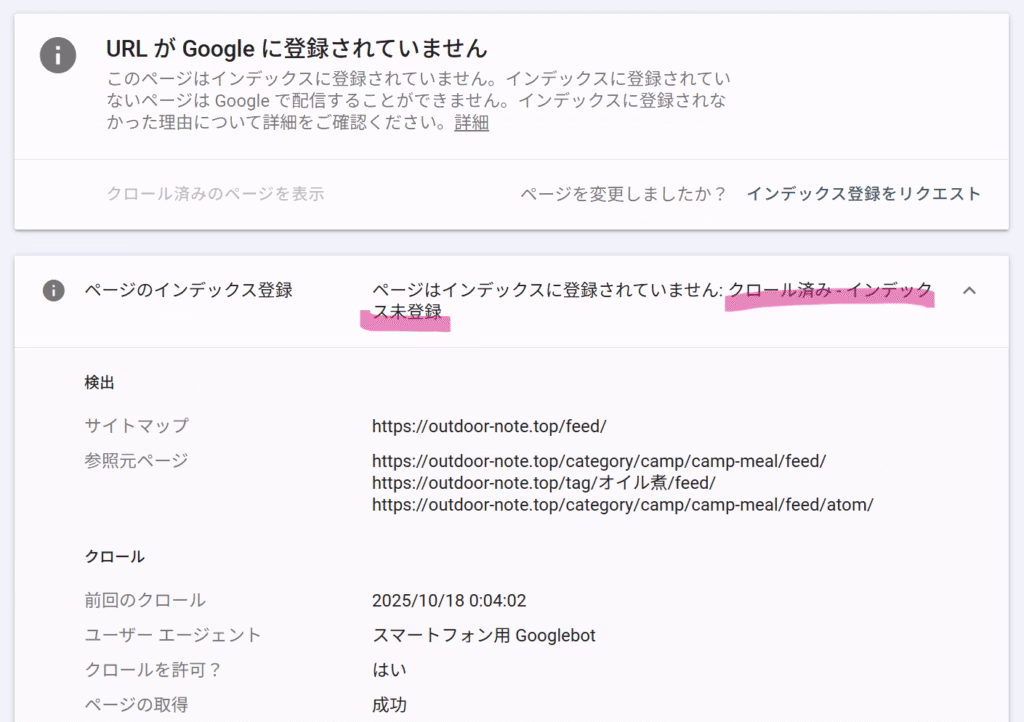This screenshot has width=1024, height=722.
Task: Click the ページのインデックス登録 section header
Action: click(188, 290)
